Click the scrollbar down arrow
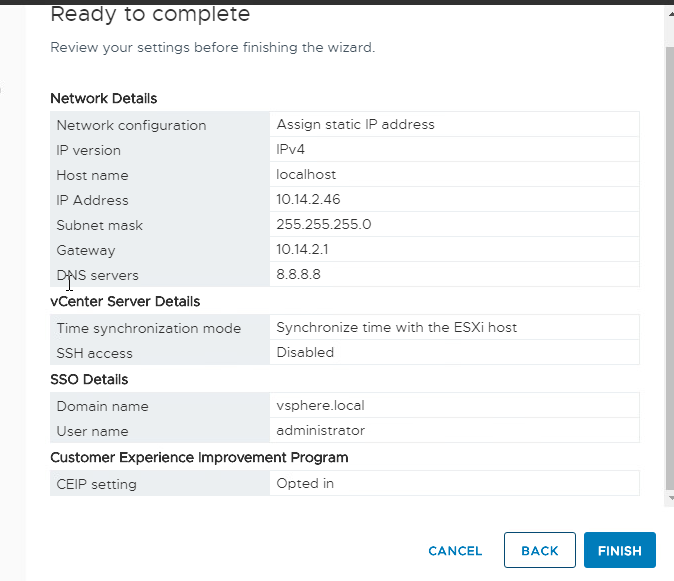The image size is (674, 581). click(x=671, y=498)
